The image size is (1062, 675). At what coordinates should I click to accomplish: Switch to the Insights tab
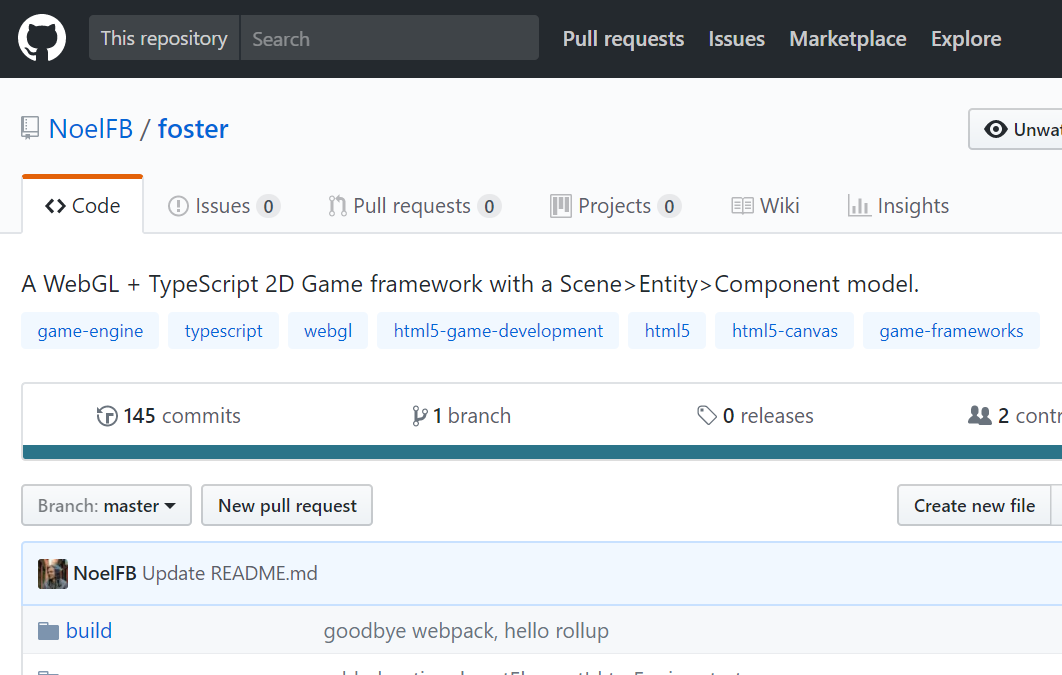click(898, 206)
